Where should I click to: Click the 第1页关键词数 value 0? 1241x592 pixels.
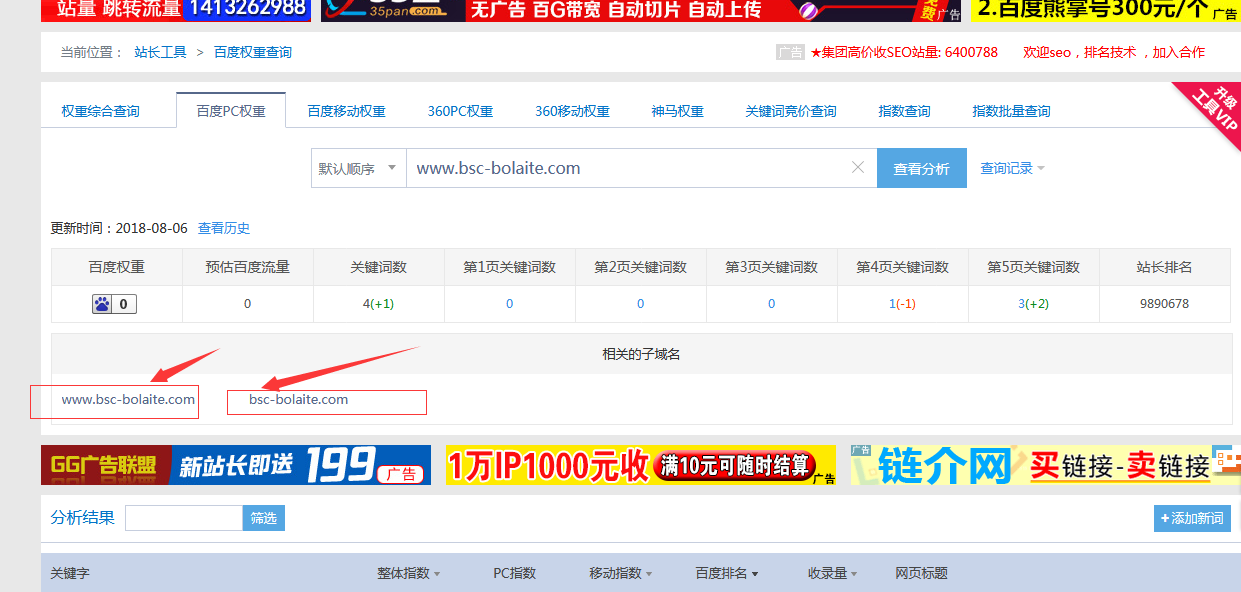509,304
